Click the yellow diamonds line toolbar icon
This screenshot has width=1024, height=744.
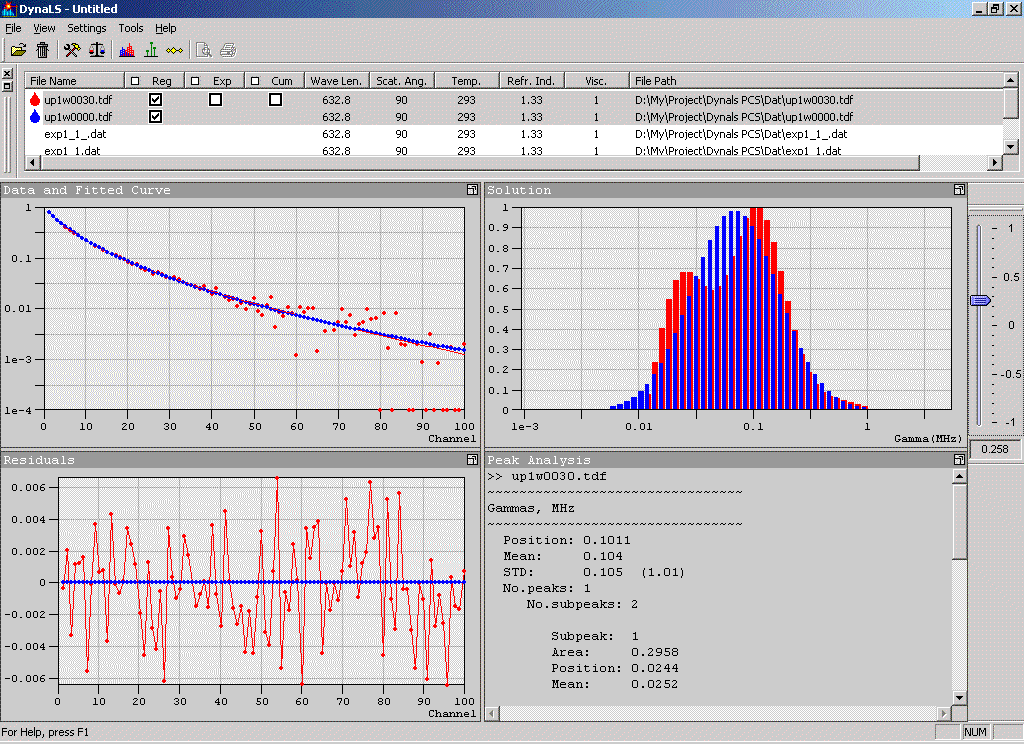[175, 50]
